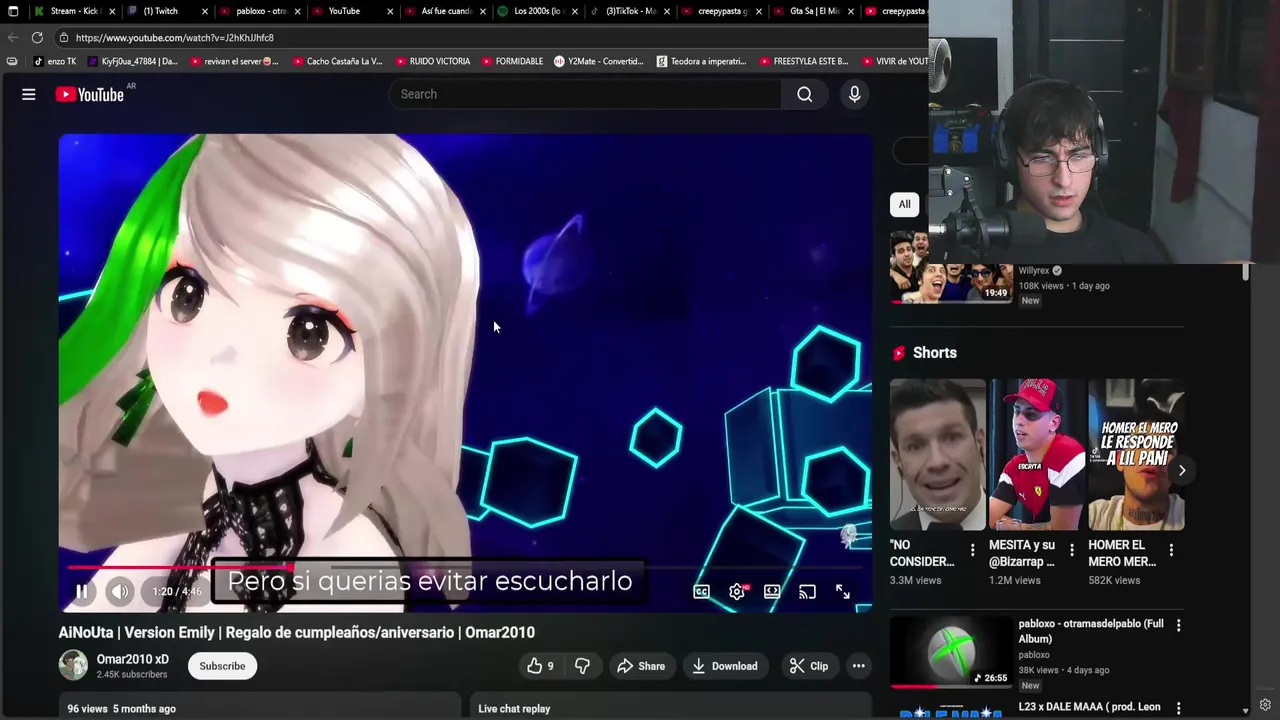The image size is (1280, 720).
Task: Open the 'HOMER EL MERO MER...' Short thumbnail
Action: (1136, 455)
